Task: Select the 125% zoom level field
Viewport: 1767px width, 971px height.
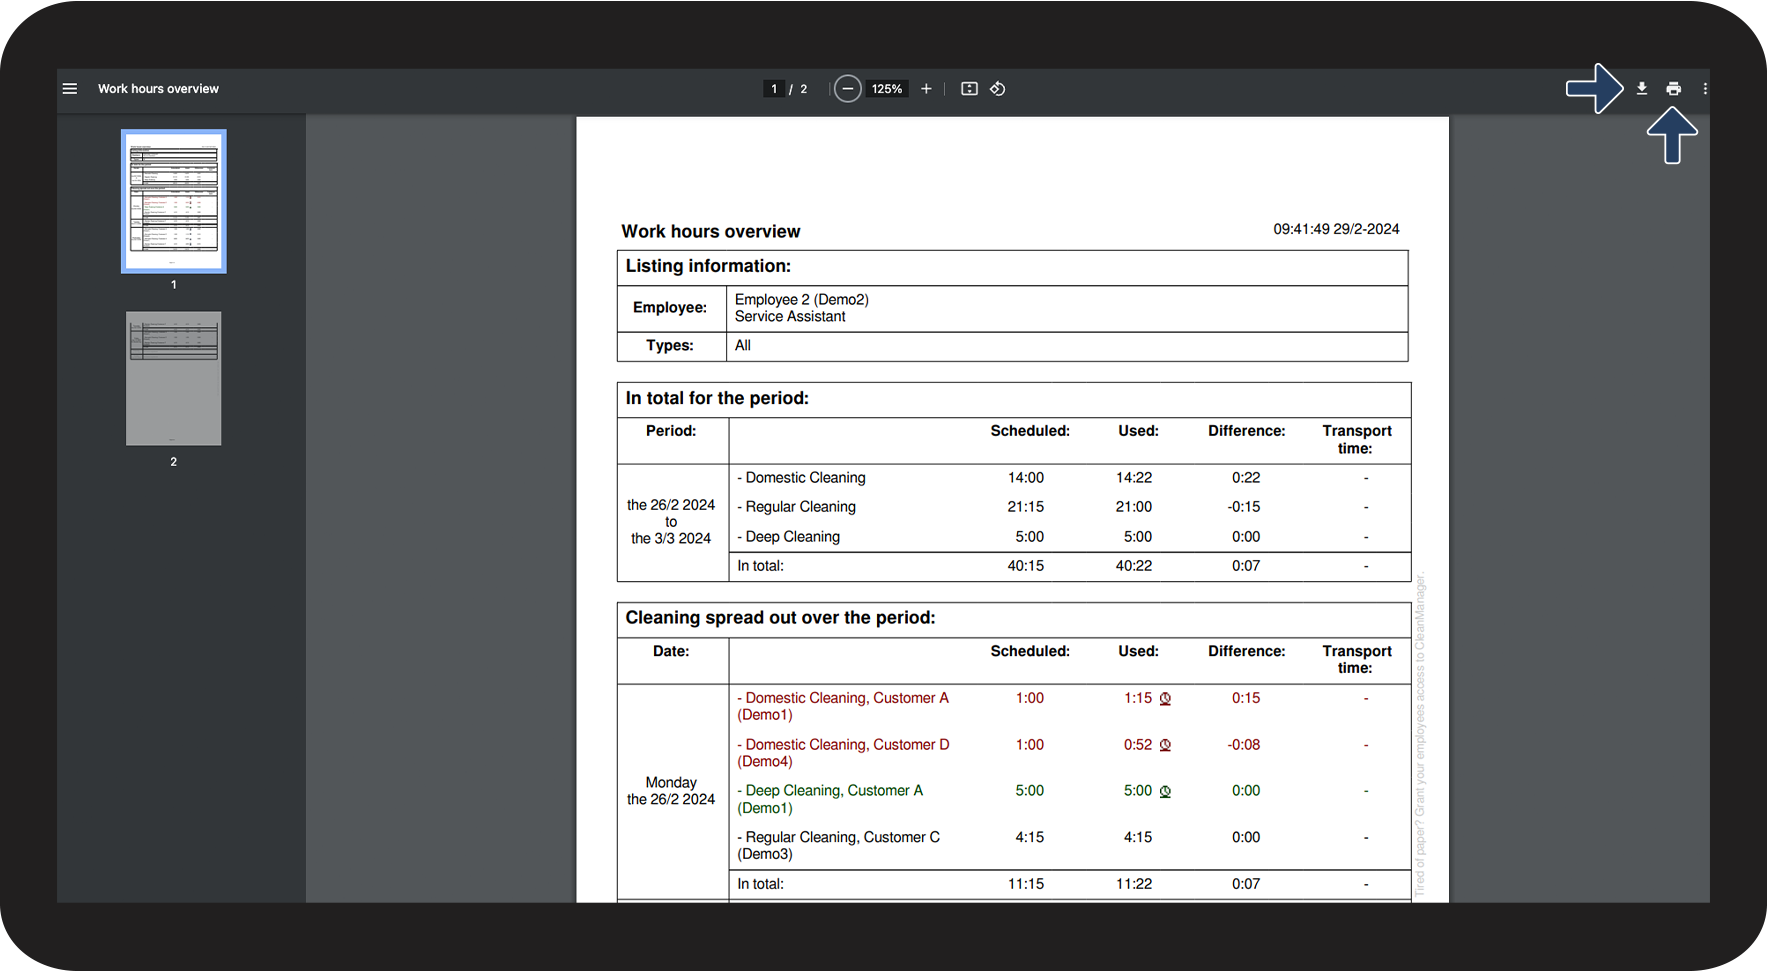Action: coord(886,89)
